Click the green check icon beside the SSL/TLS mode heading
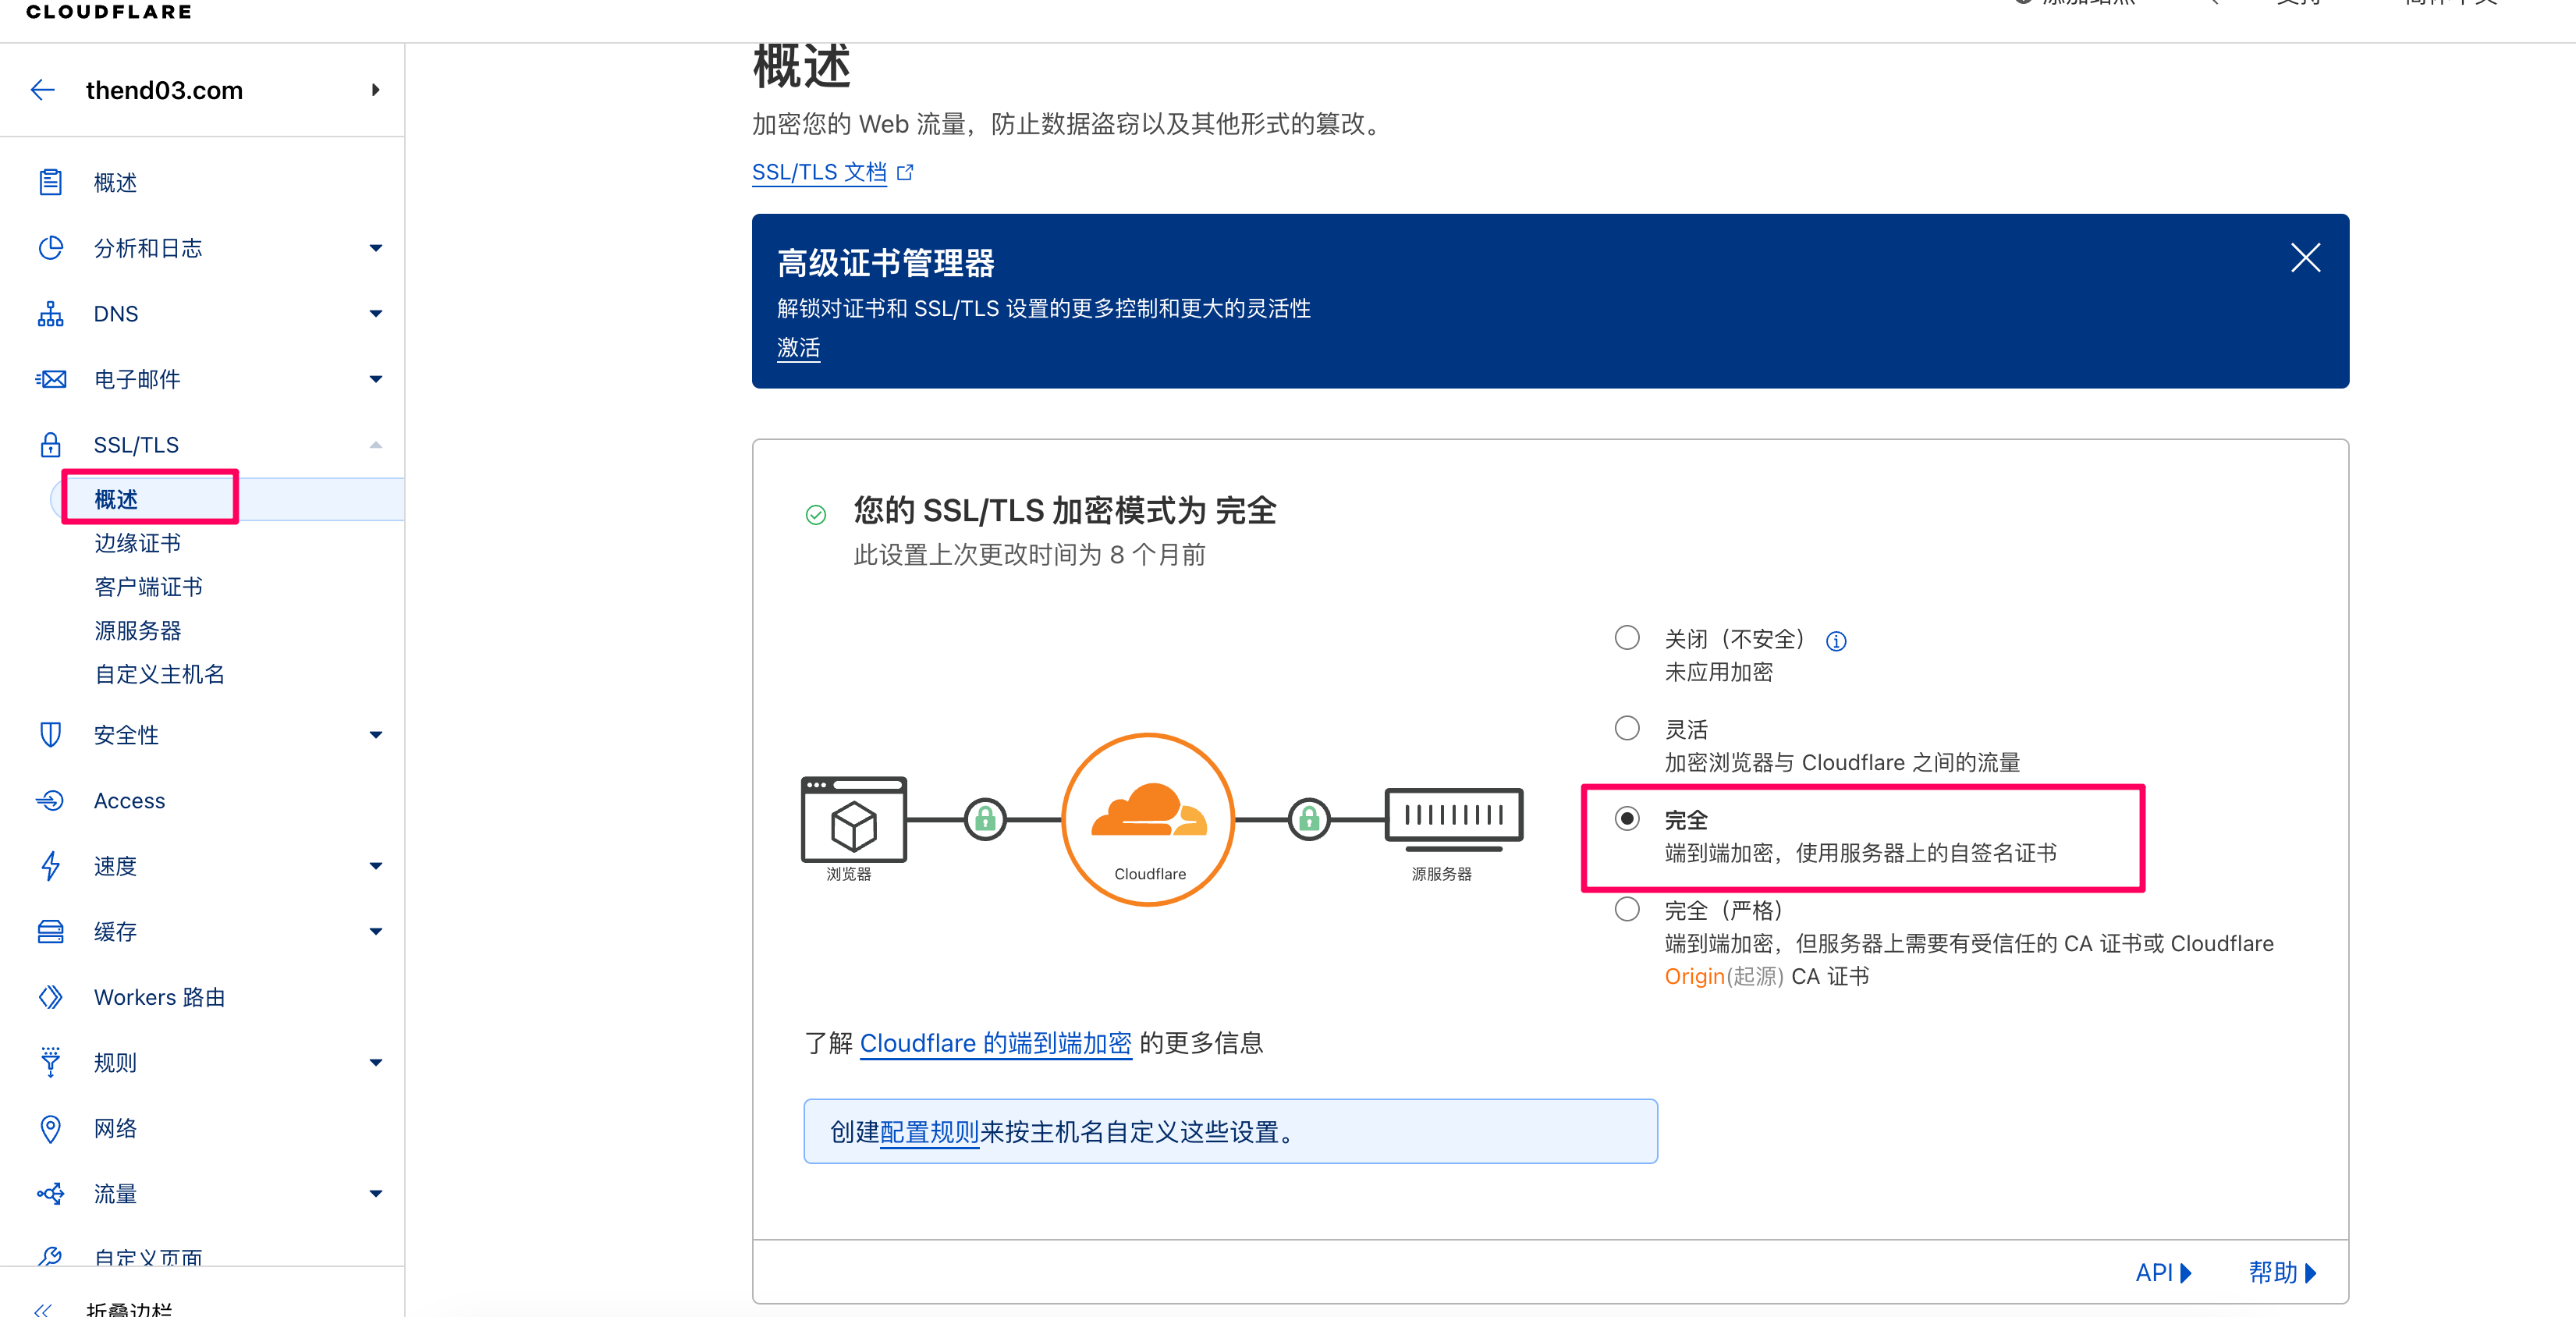Viewport: 2576px width, 1317px height. tap(816, 514)
